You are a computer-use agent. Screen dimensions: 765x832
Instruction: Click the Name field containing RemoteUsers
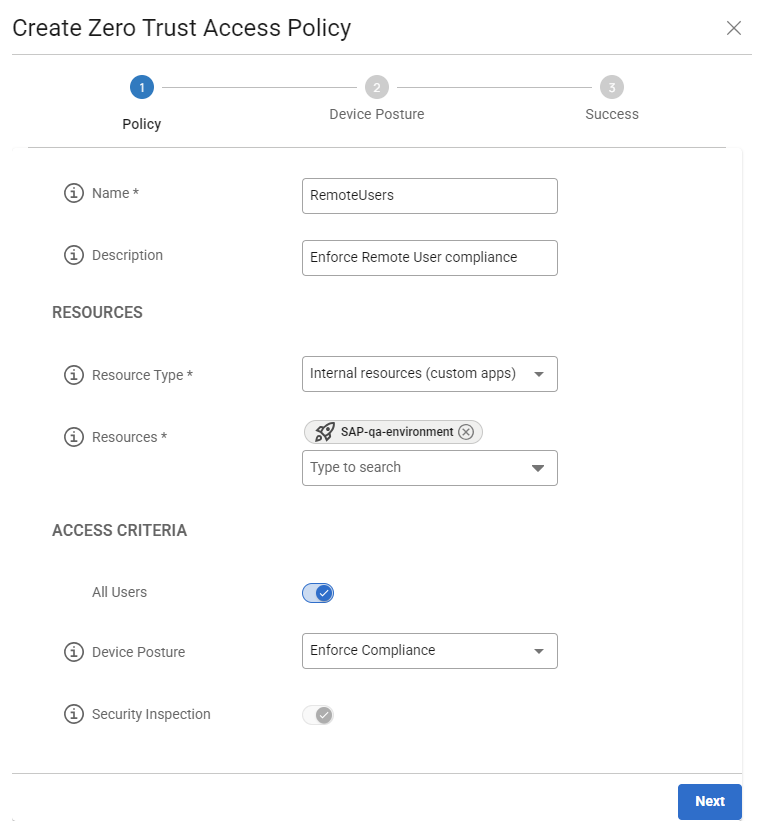[x=429, y=196]
